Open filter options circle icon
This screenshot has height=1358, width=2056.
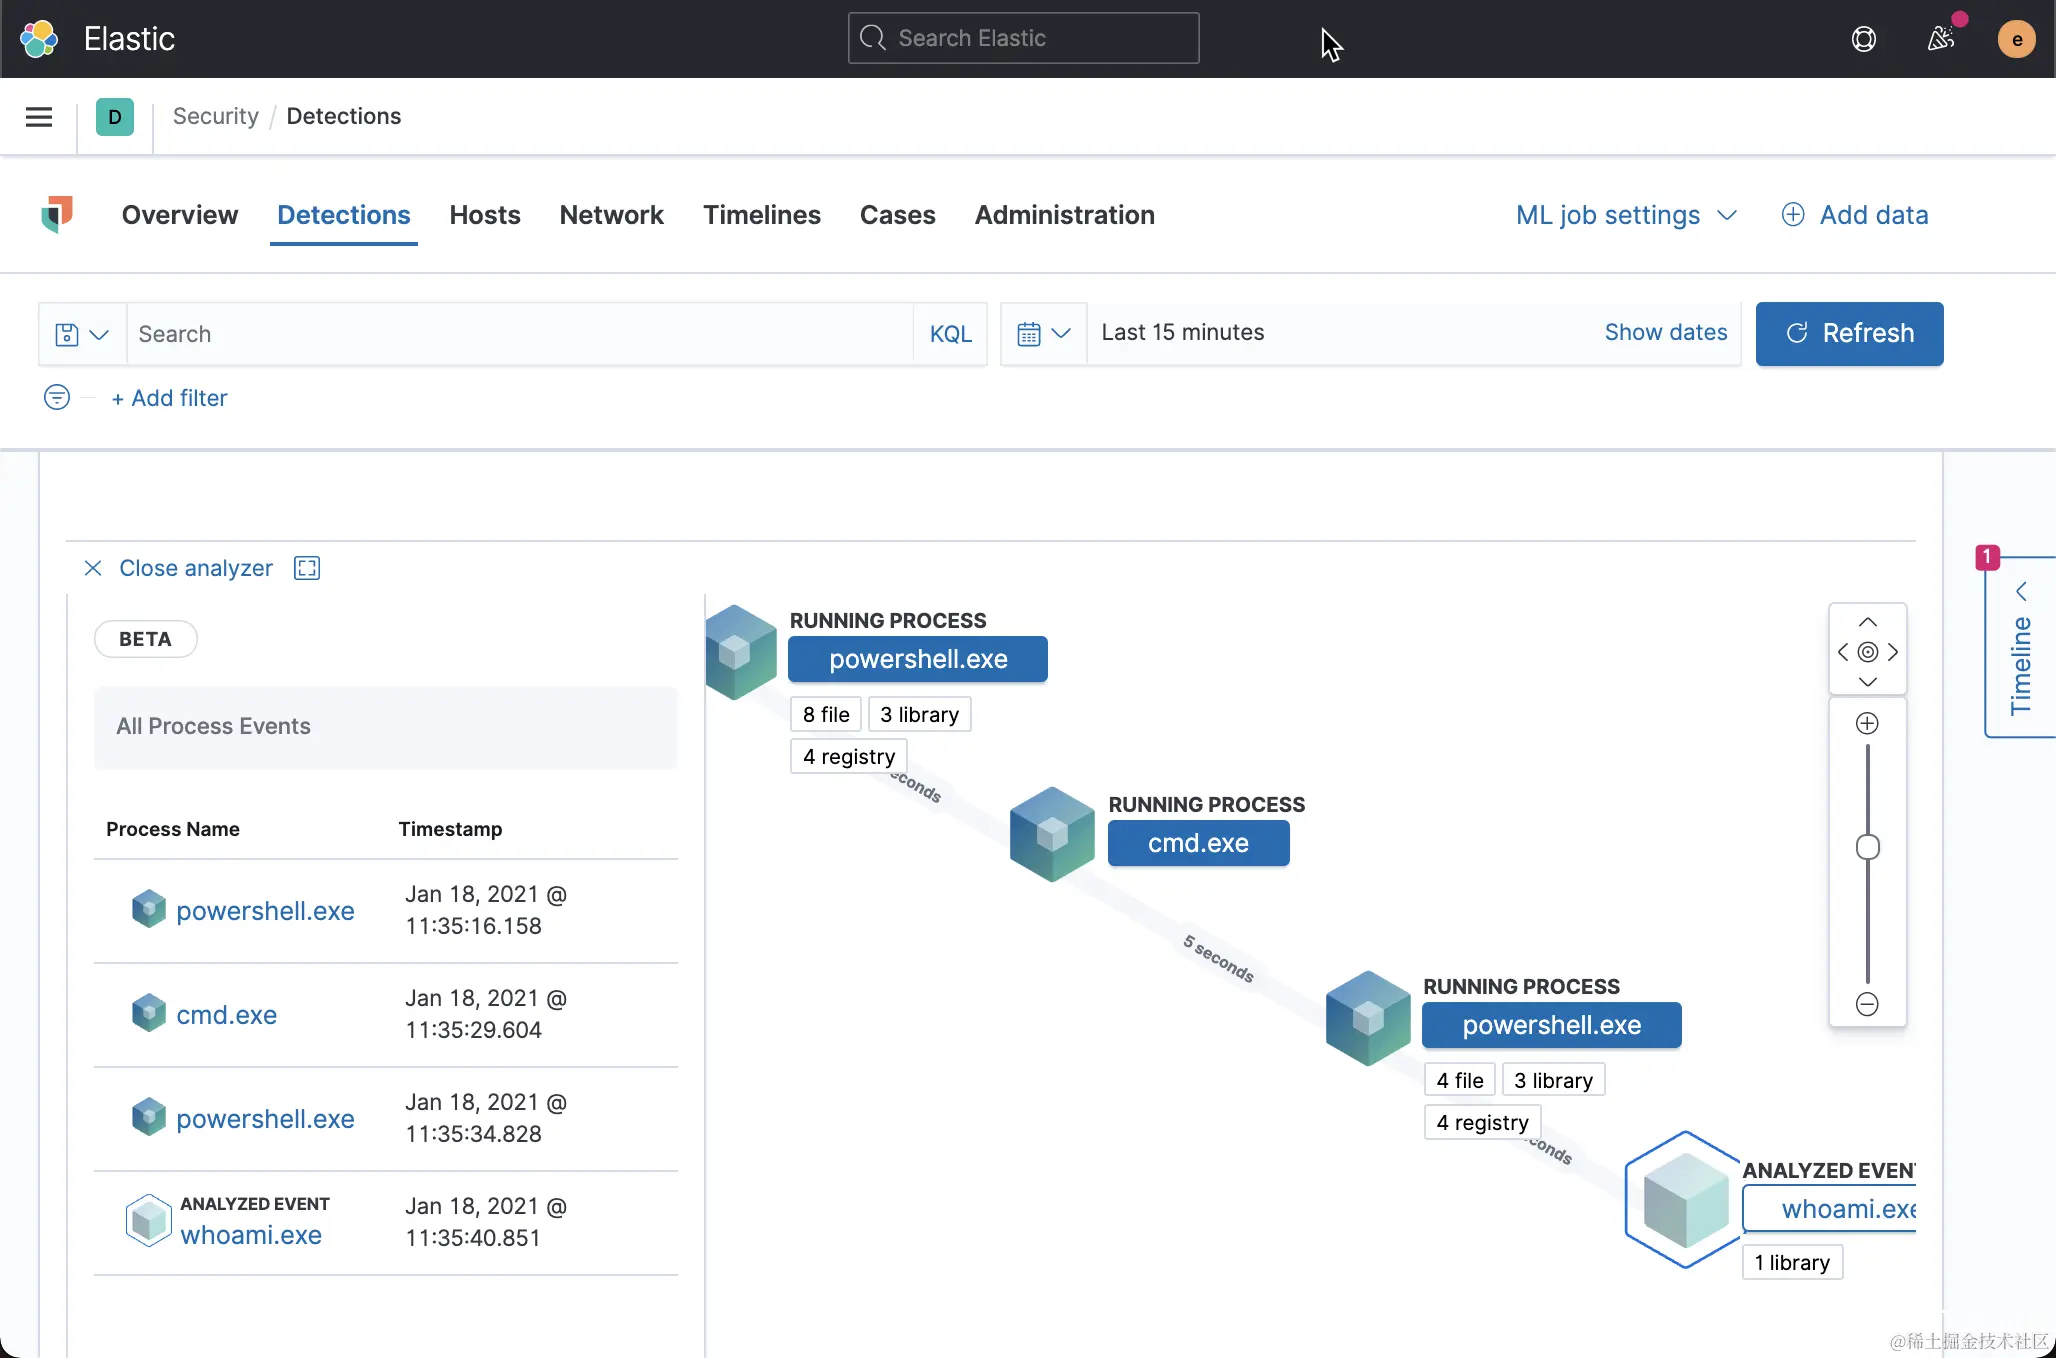coord(57,397)
